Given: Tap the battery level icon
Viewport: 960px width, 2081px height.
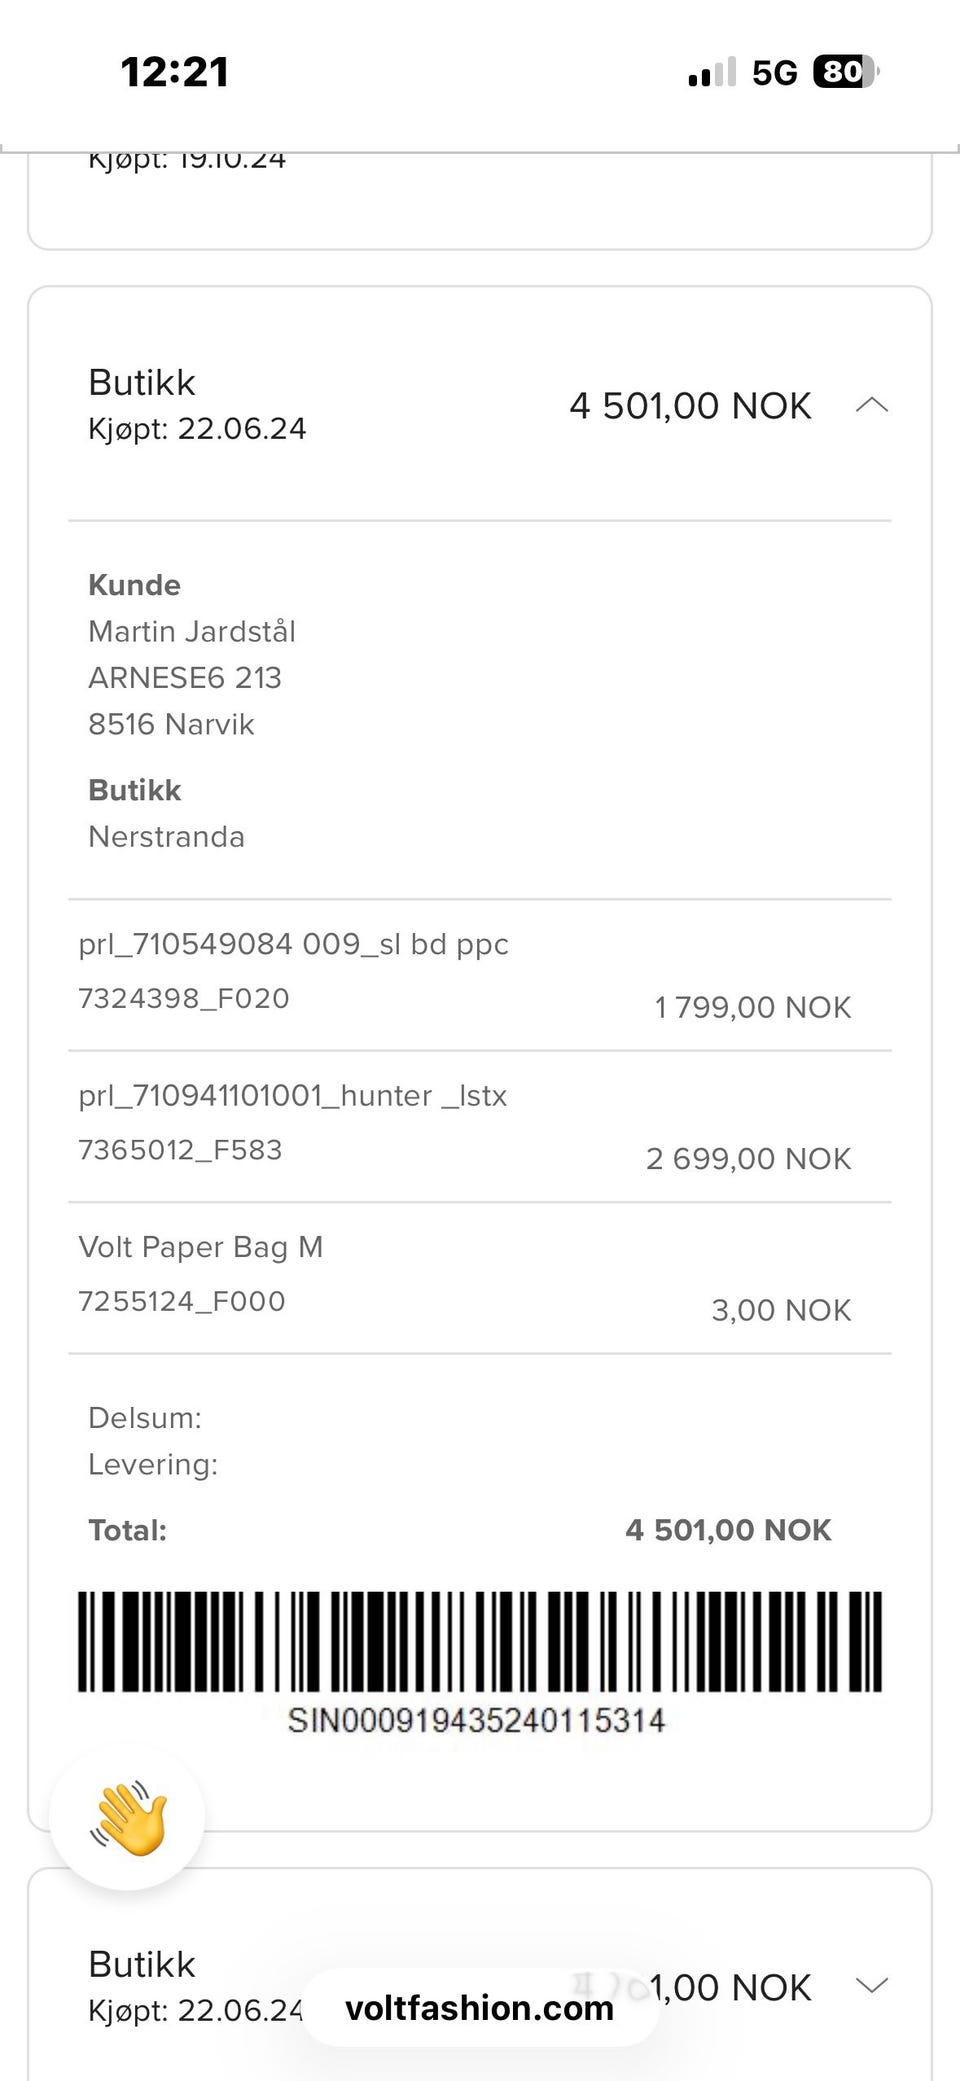Looking at the screenshot, I should coord(846,72).
